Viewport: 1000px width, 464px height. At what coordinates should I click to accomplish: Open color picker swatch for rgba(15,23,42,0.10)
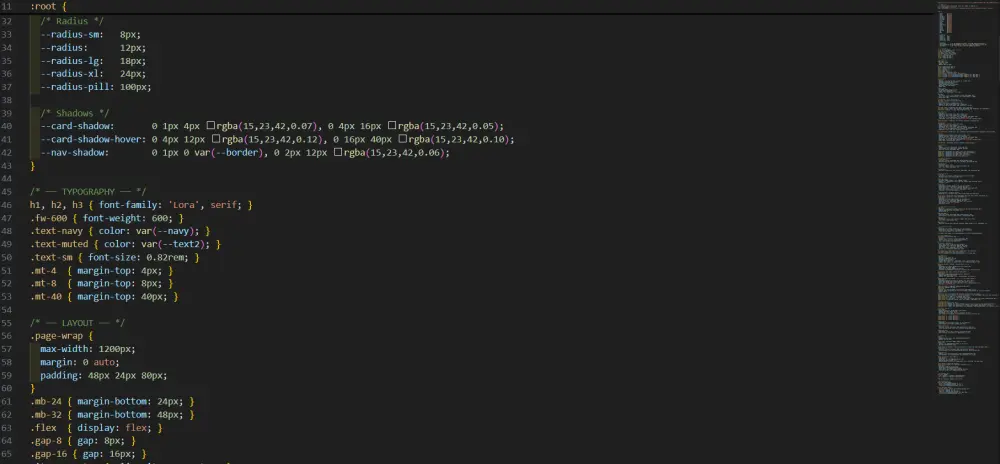(403, 140)
